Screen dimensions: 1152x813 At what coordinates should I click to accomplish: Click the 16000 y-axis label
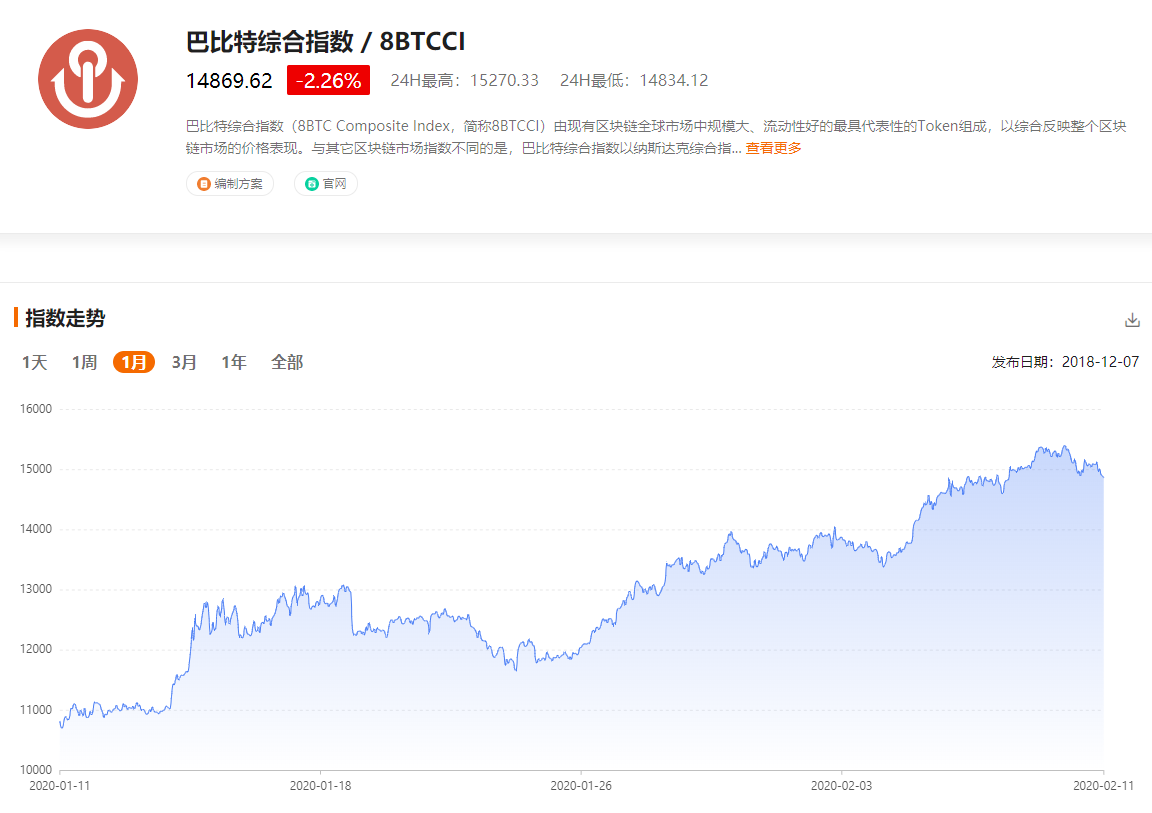(x=36, y=409)
